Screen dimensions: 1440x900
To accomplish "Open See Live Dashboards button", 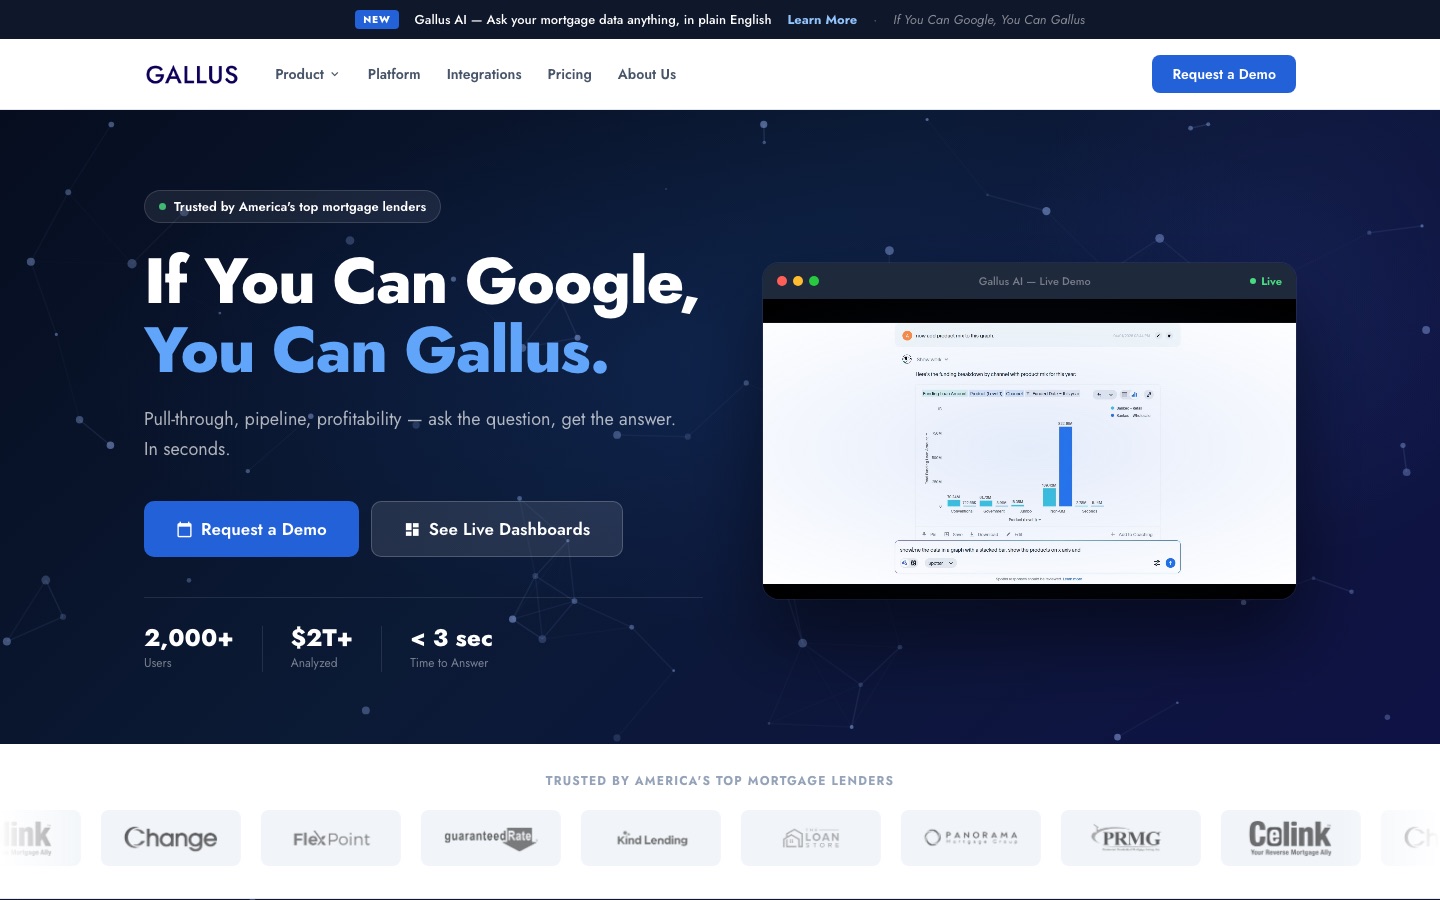I will (x=497, y=529).
